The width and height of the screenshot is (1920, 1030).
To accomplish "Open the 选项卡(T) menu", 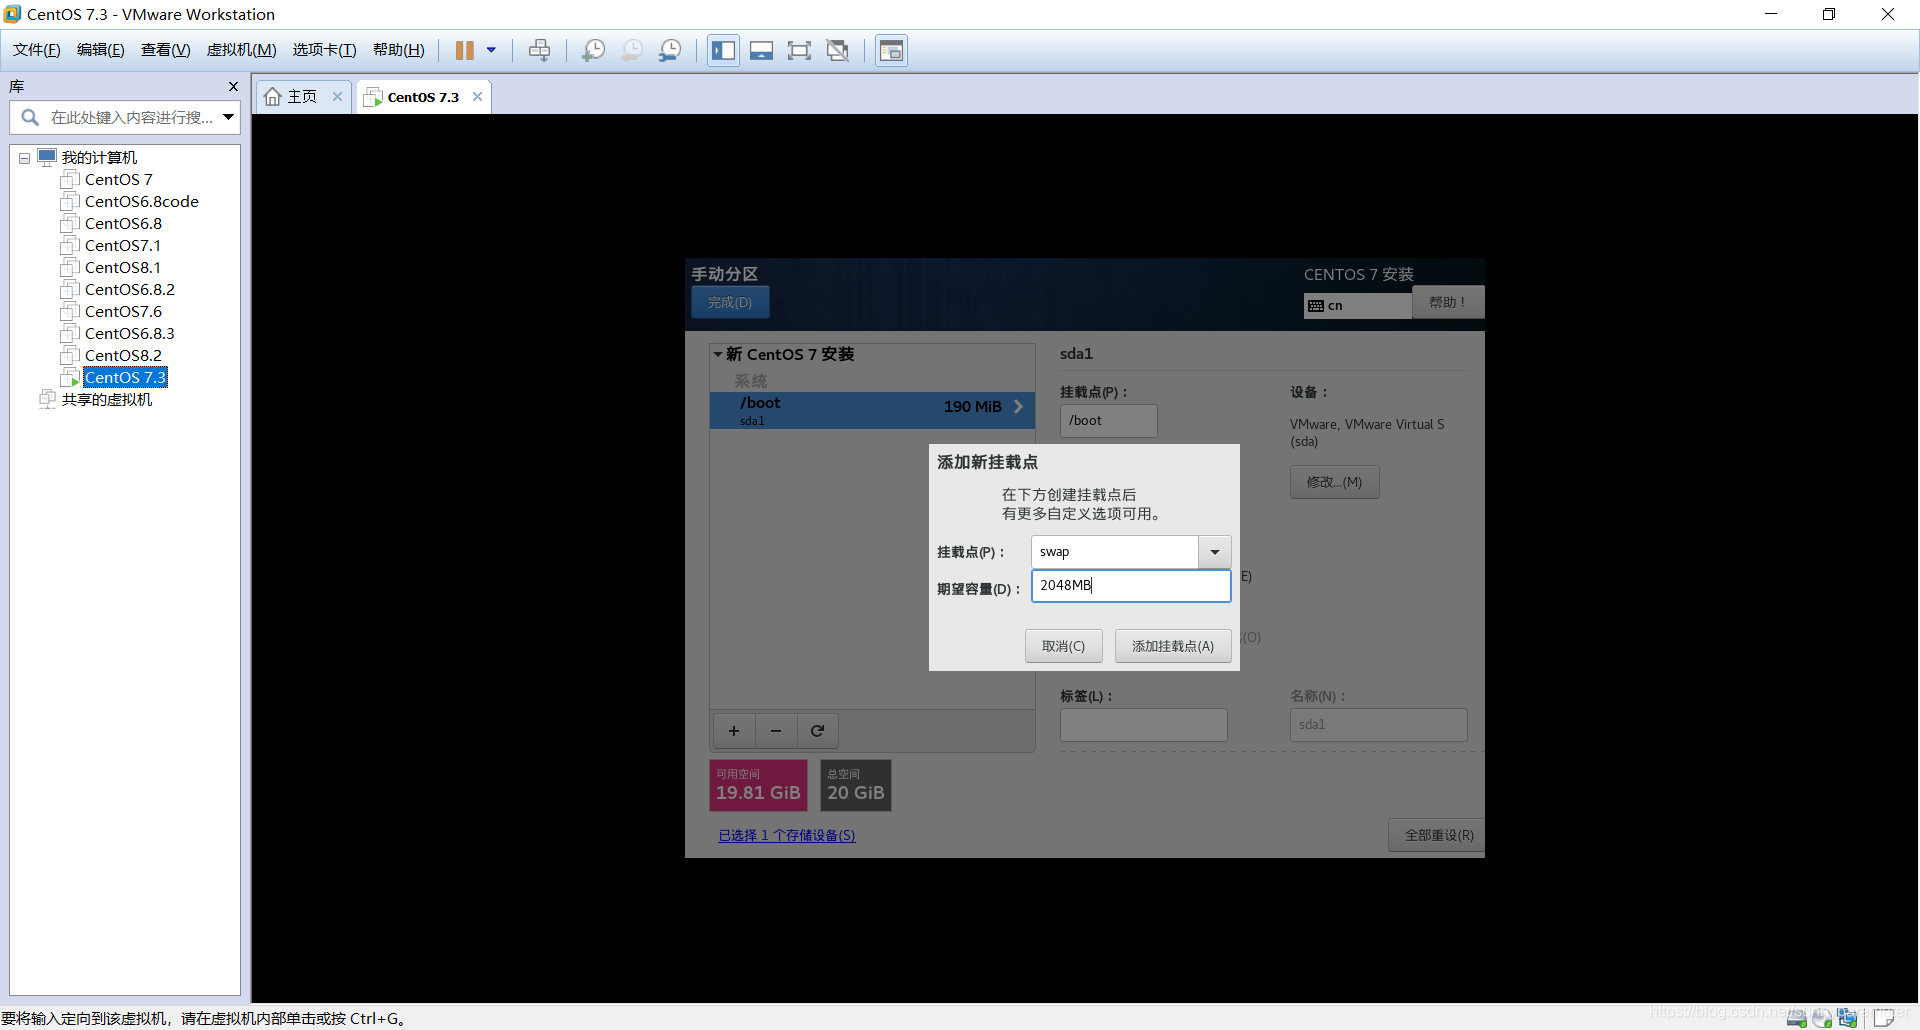I will [325, 50].
